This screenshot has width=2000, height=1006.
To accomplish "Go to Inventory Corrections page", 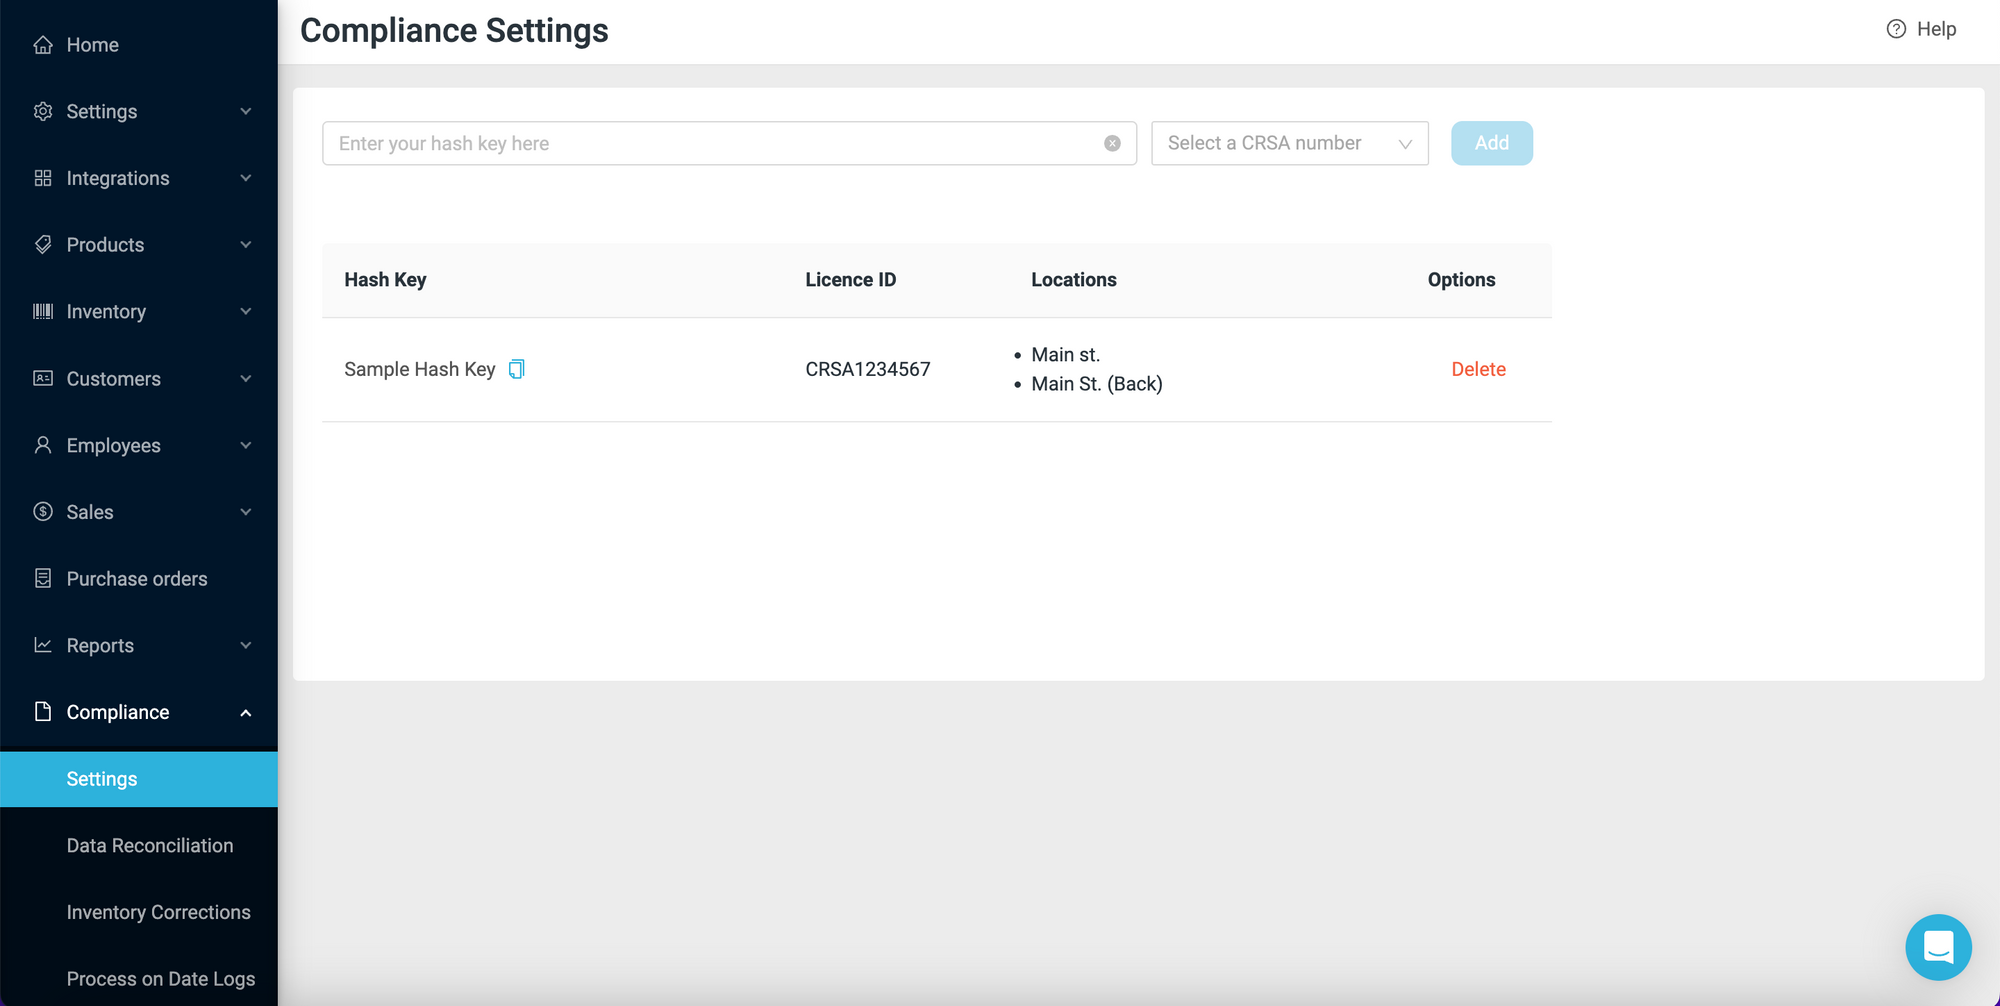I will pos(158,913).
